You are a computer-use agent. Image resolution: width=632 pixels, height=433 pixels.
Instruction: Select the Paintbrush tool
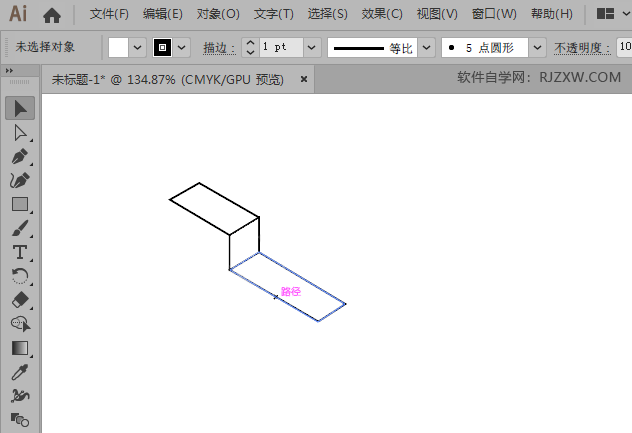[x=20, y=228]
